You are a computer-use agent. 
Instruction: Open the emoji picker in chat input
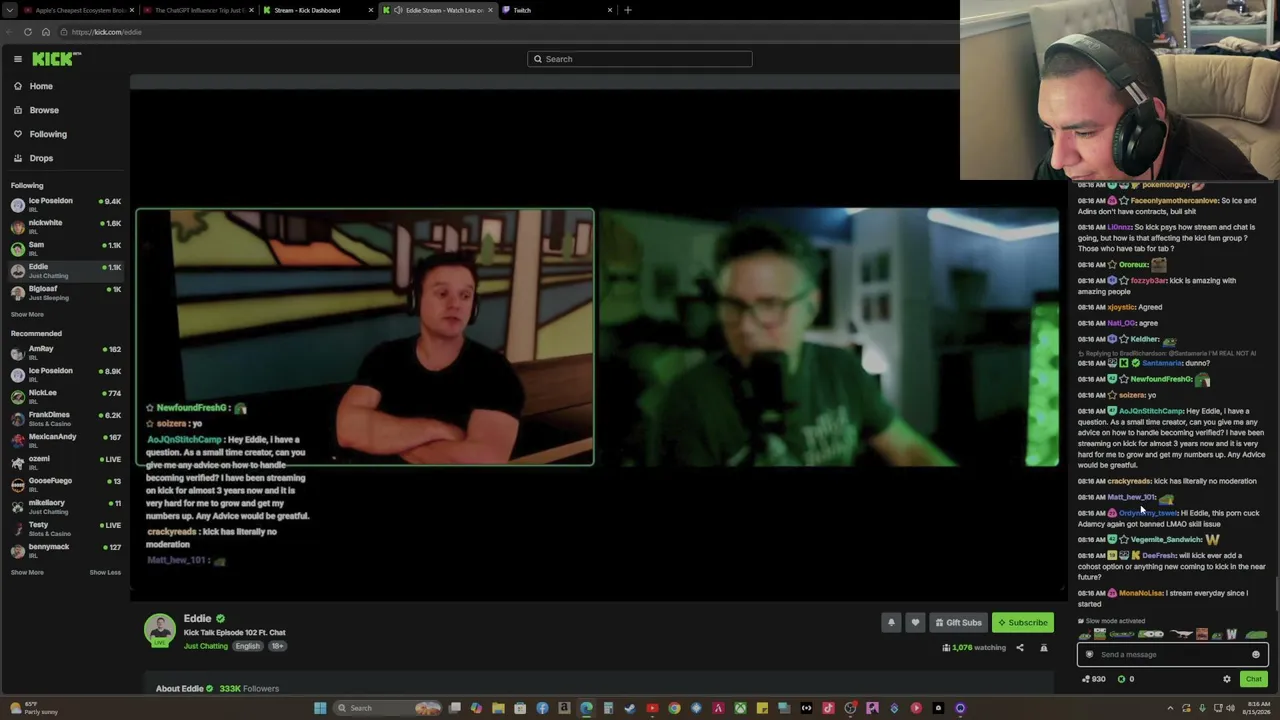point(1256,655)
